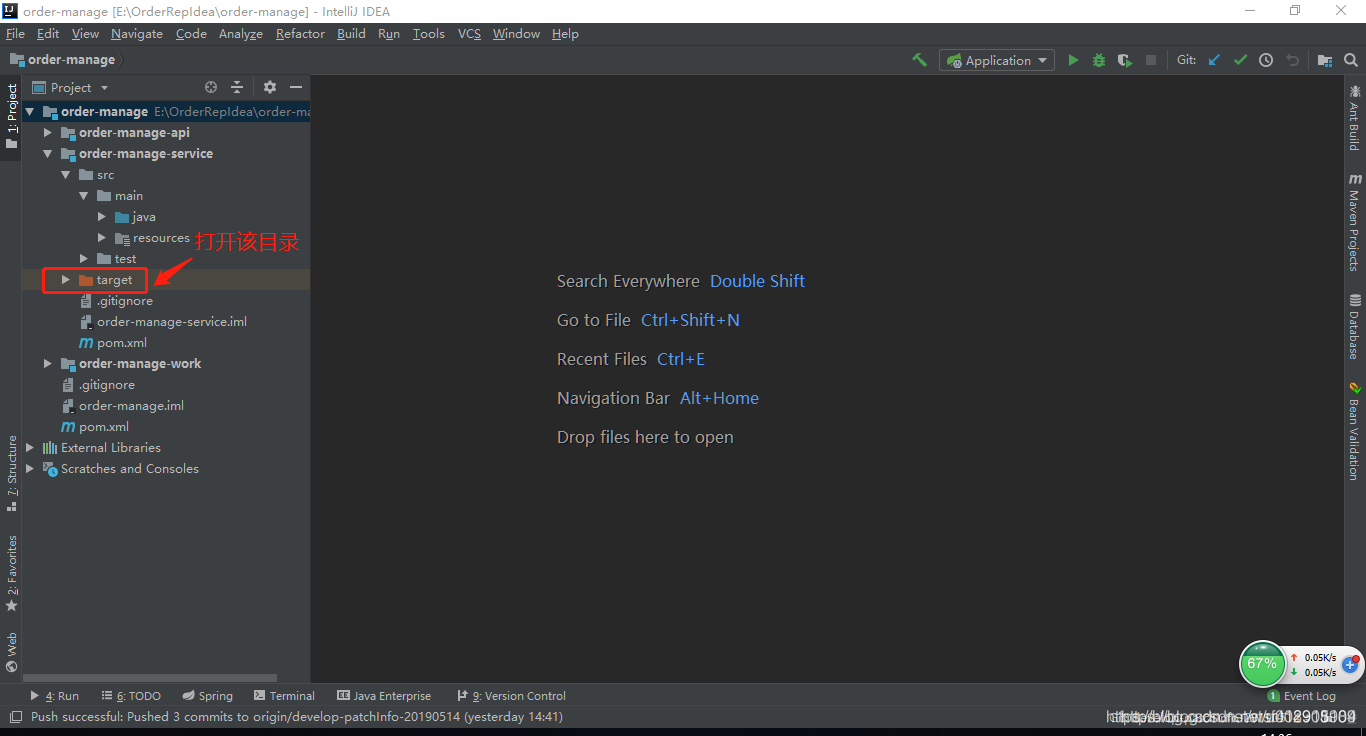
Task: Collapse the order-manage-service module arrow
Action: [x=47, y=154]
